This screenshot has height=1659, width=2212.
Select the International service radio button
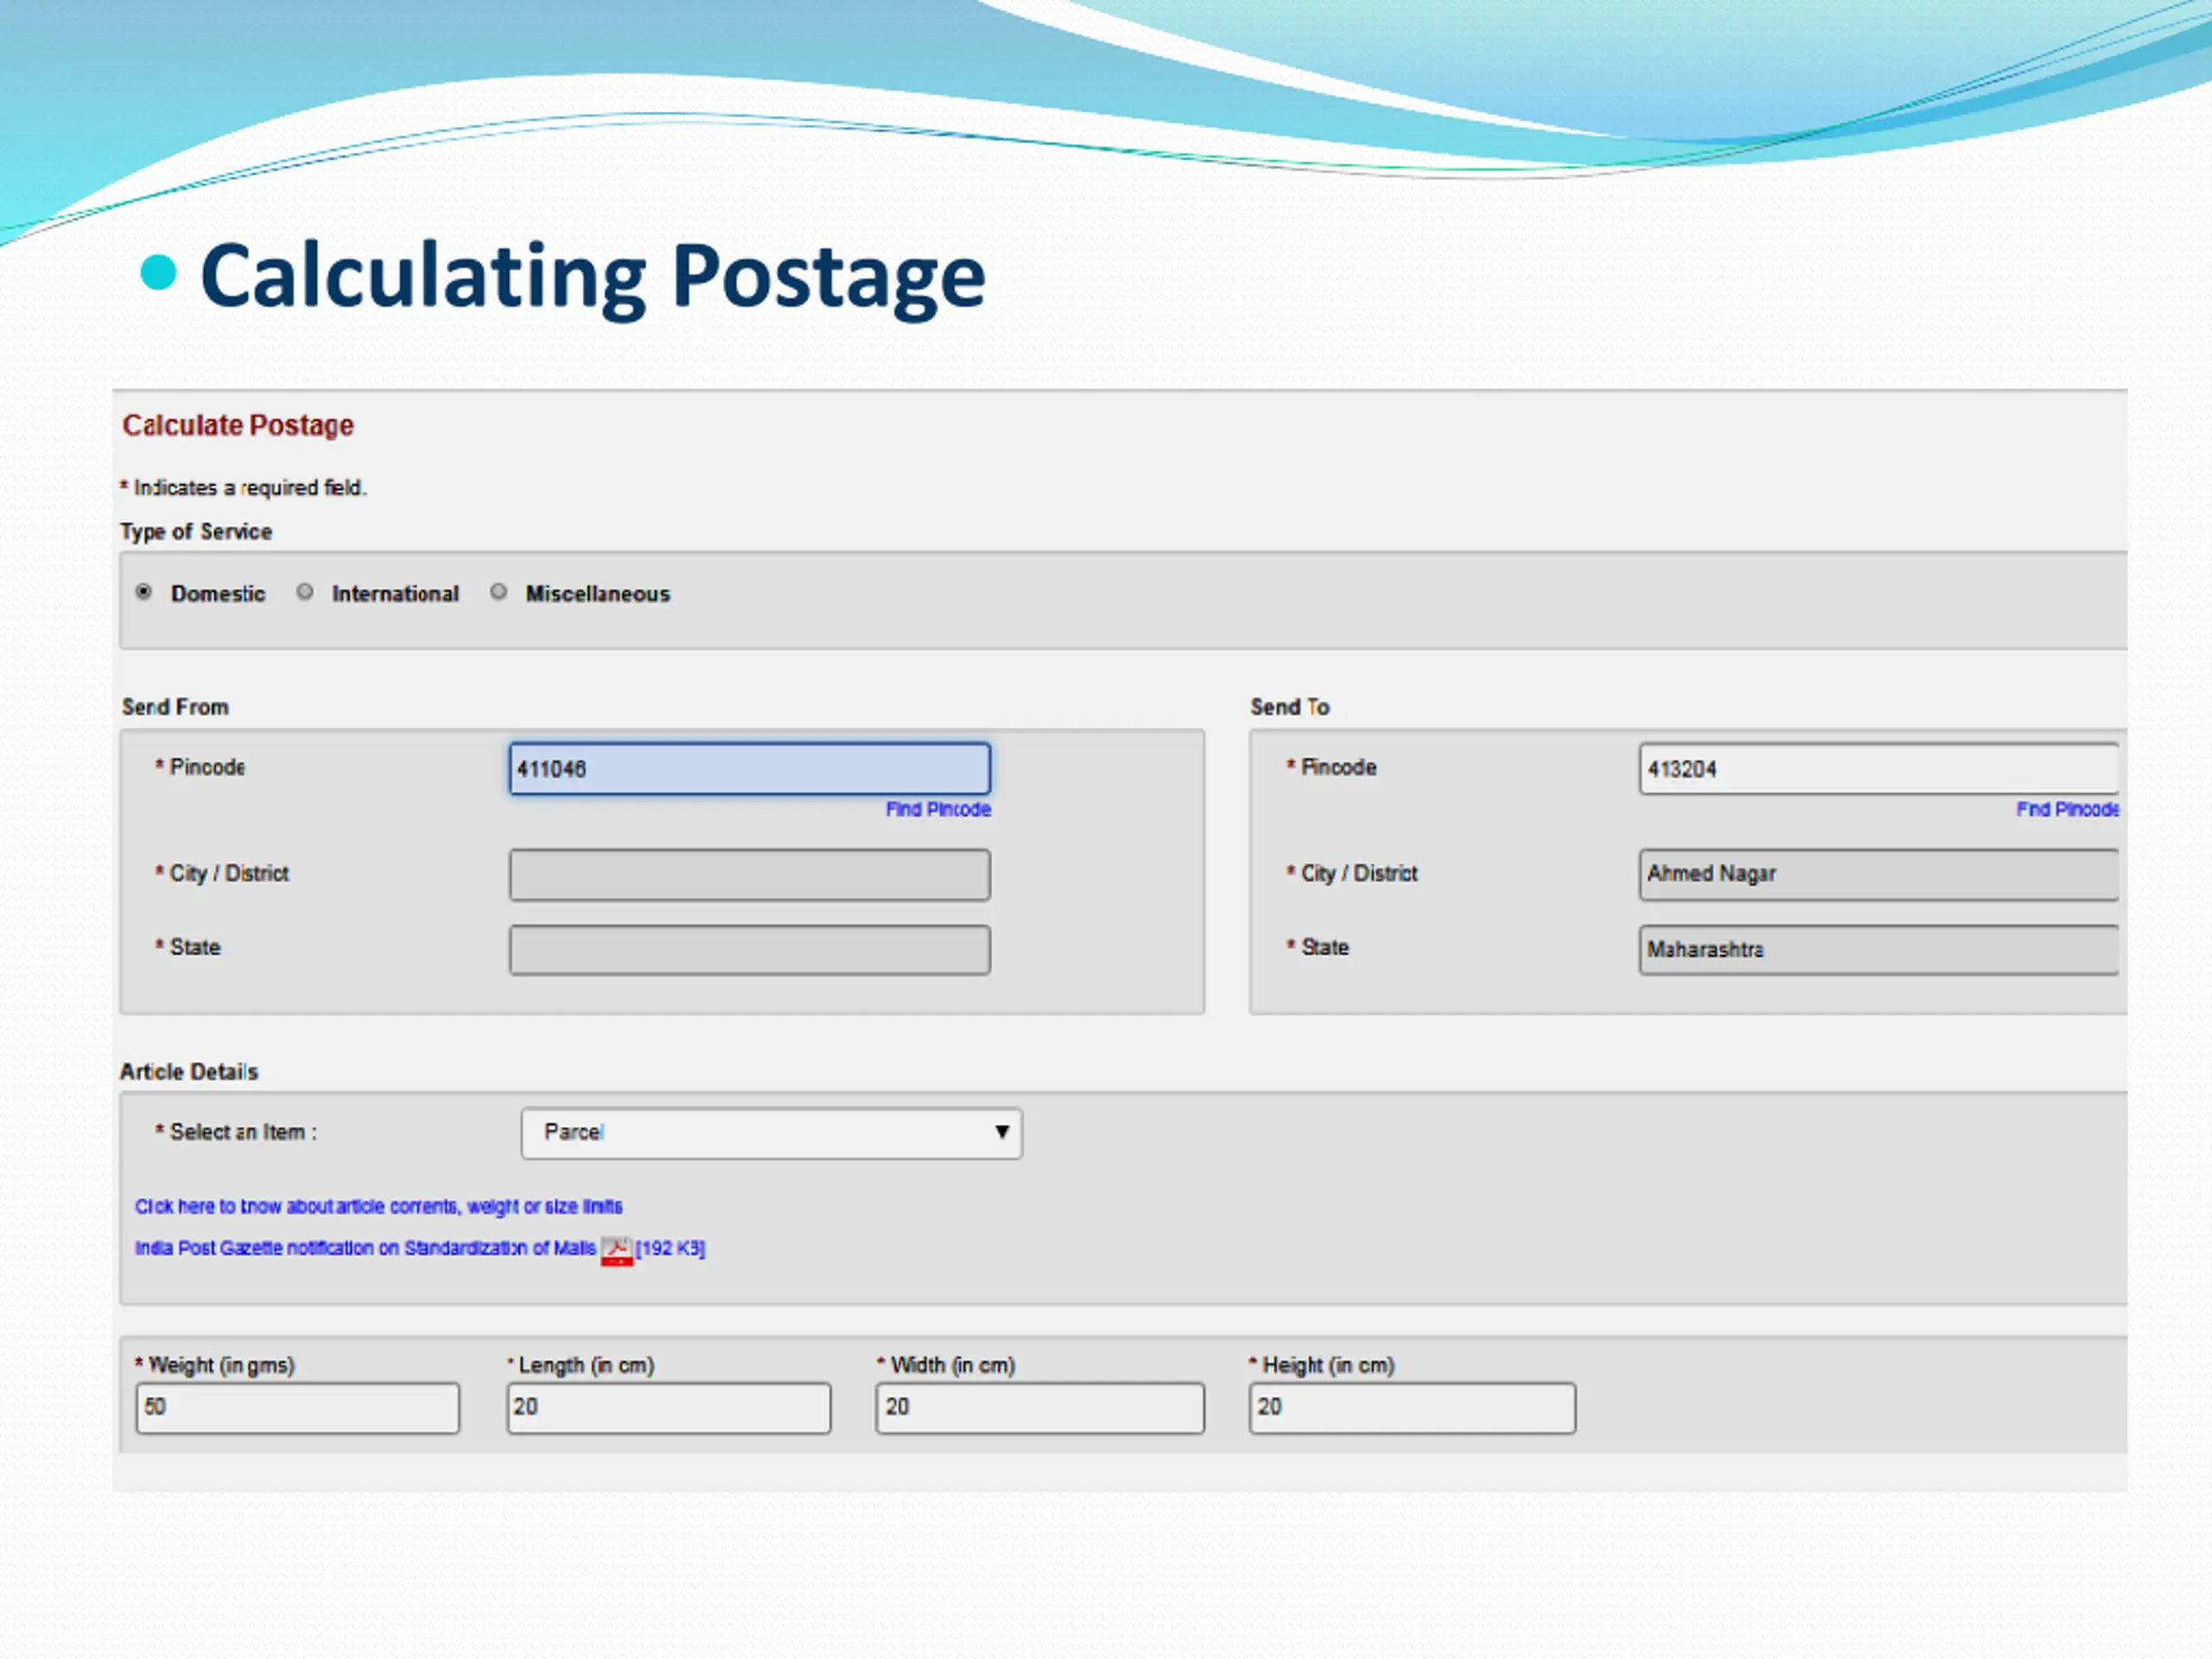pos(305,592)
